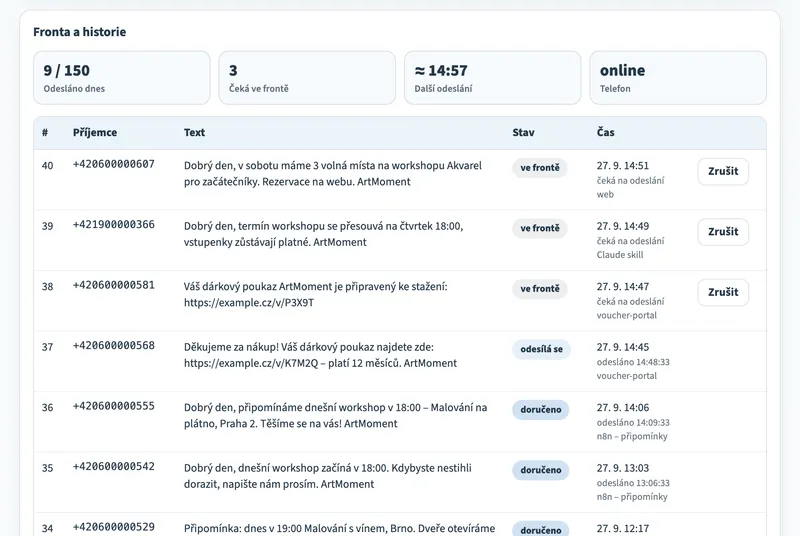
Task: Click 'čeká na odeslání' in row 39
Action: (630, 241)
